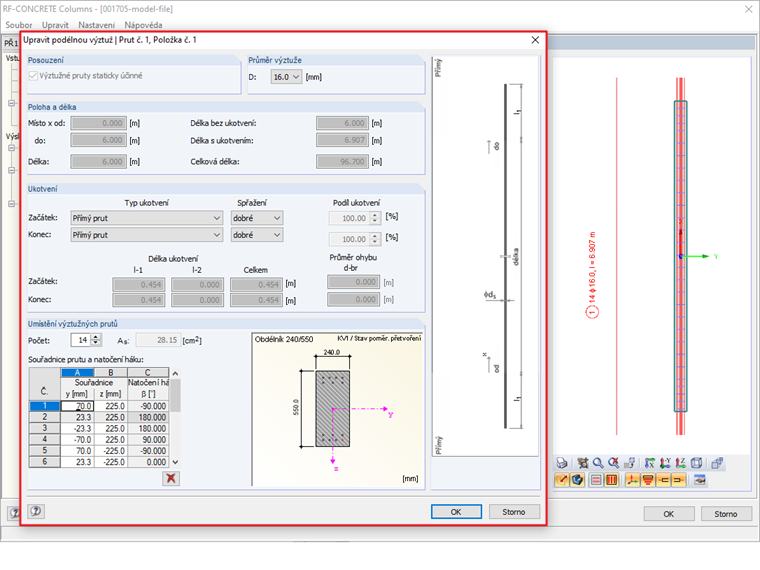The width and height of the screenshot is (760, 570).
Task: Select column A header in coordinates table
Action: (x=77, y=373)
